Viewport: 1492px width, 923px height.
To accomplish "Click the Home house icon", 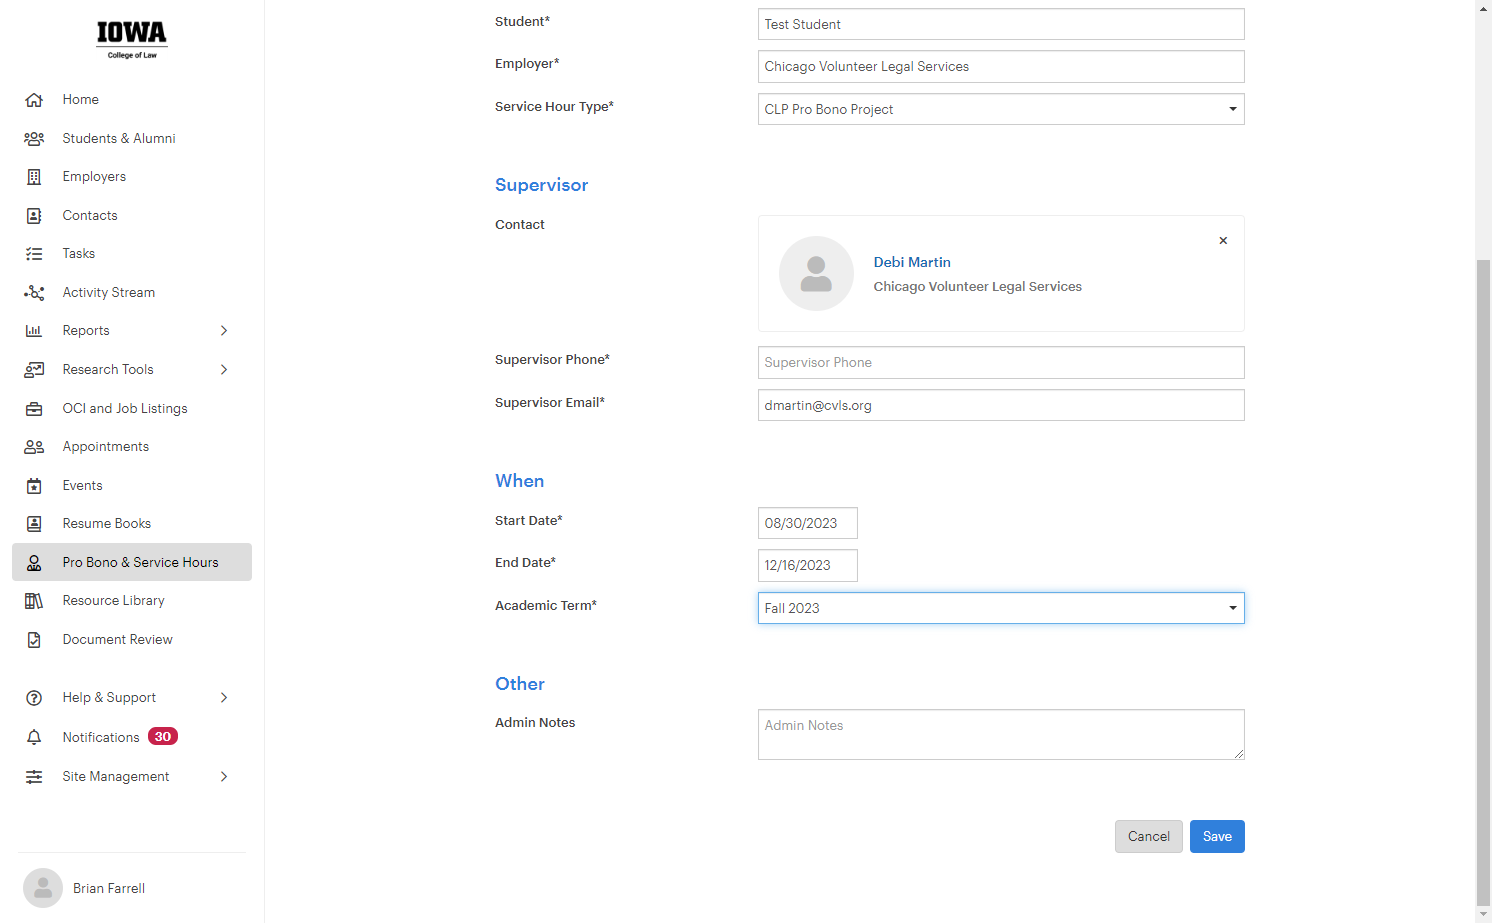I will pyautogui.click(x=34, y=100).
